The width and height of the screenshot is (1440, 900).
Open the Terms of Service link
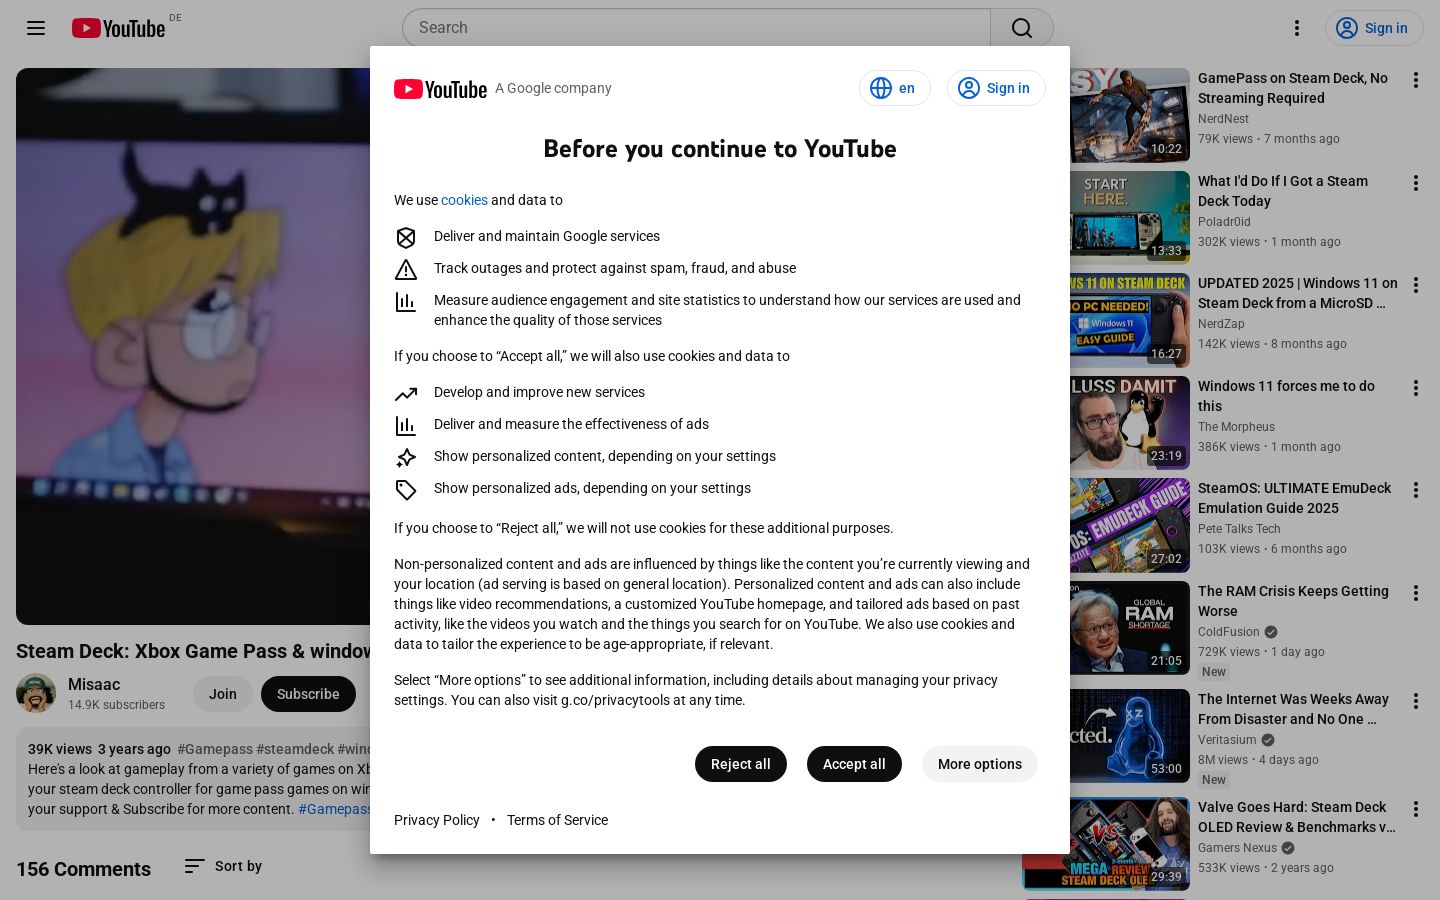pyautogui.click(x=557, y=820)
